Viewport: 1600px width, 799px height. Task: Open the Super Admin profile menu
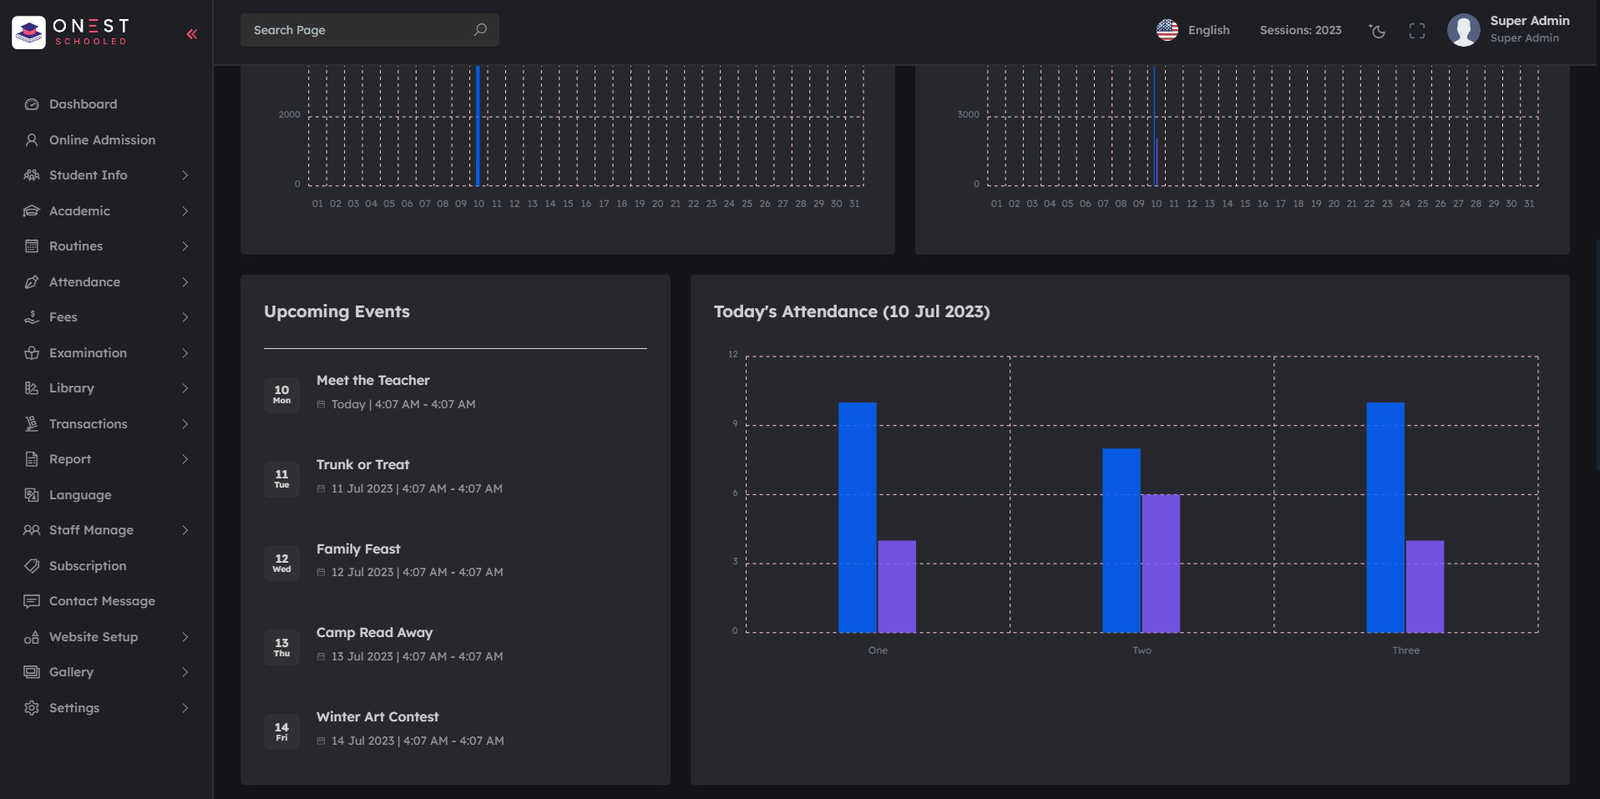click(1509, 30)
